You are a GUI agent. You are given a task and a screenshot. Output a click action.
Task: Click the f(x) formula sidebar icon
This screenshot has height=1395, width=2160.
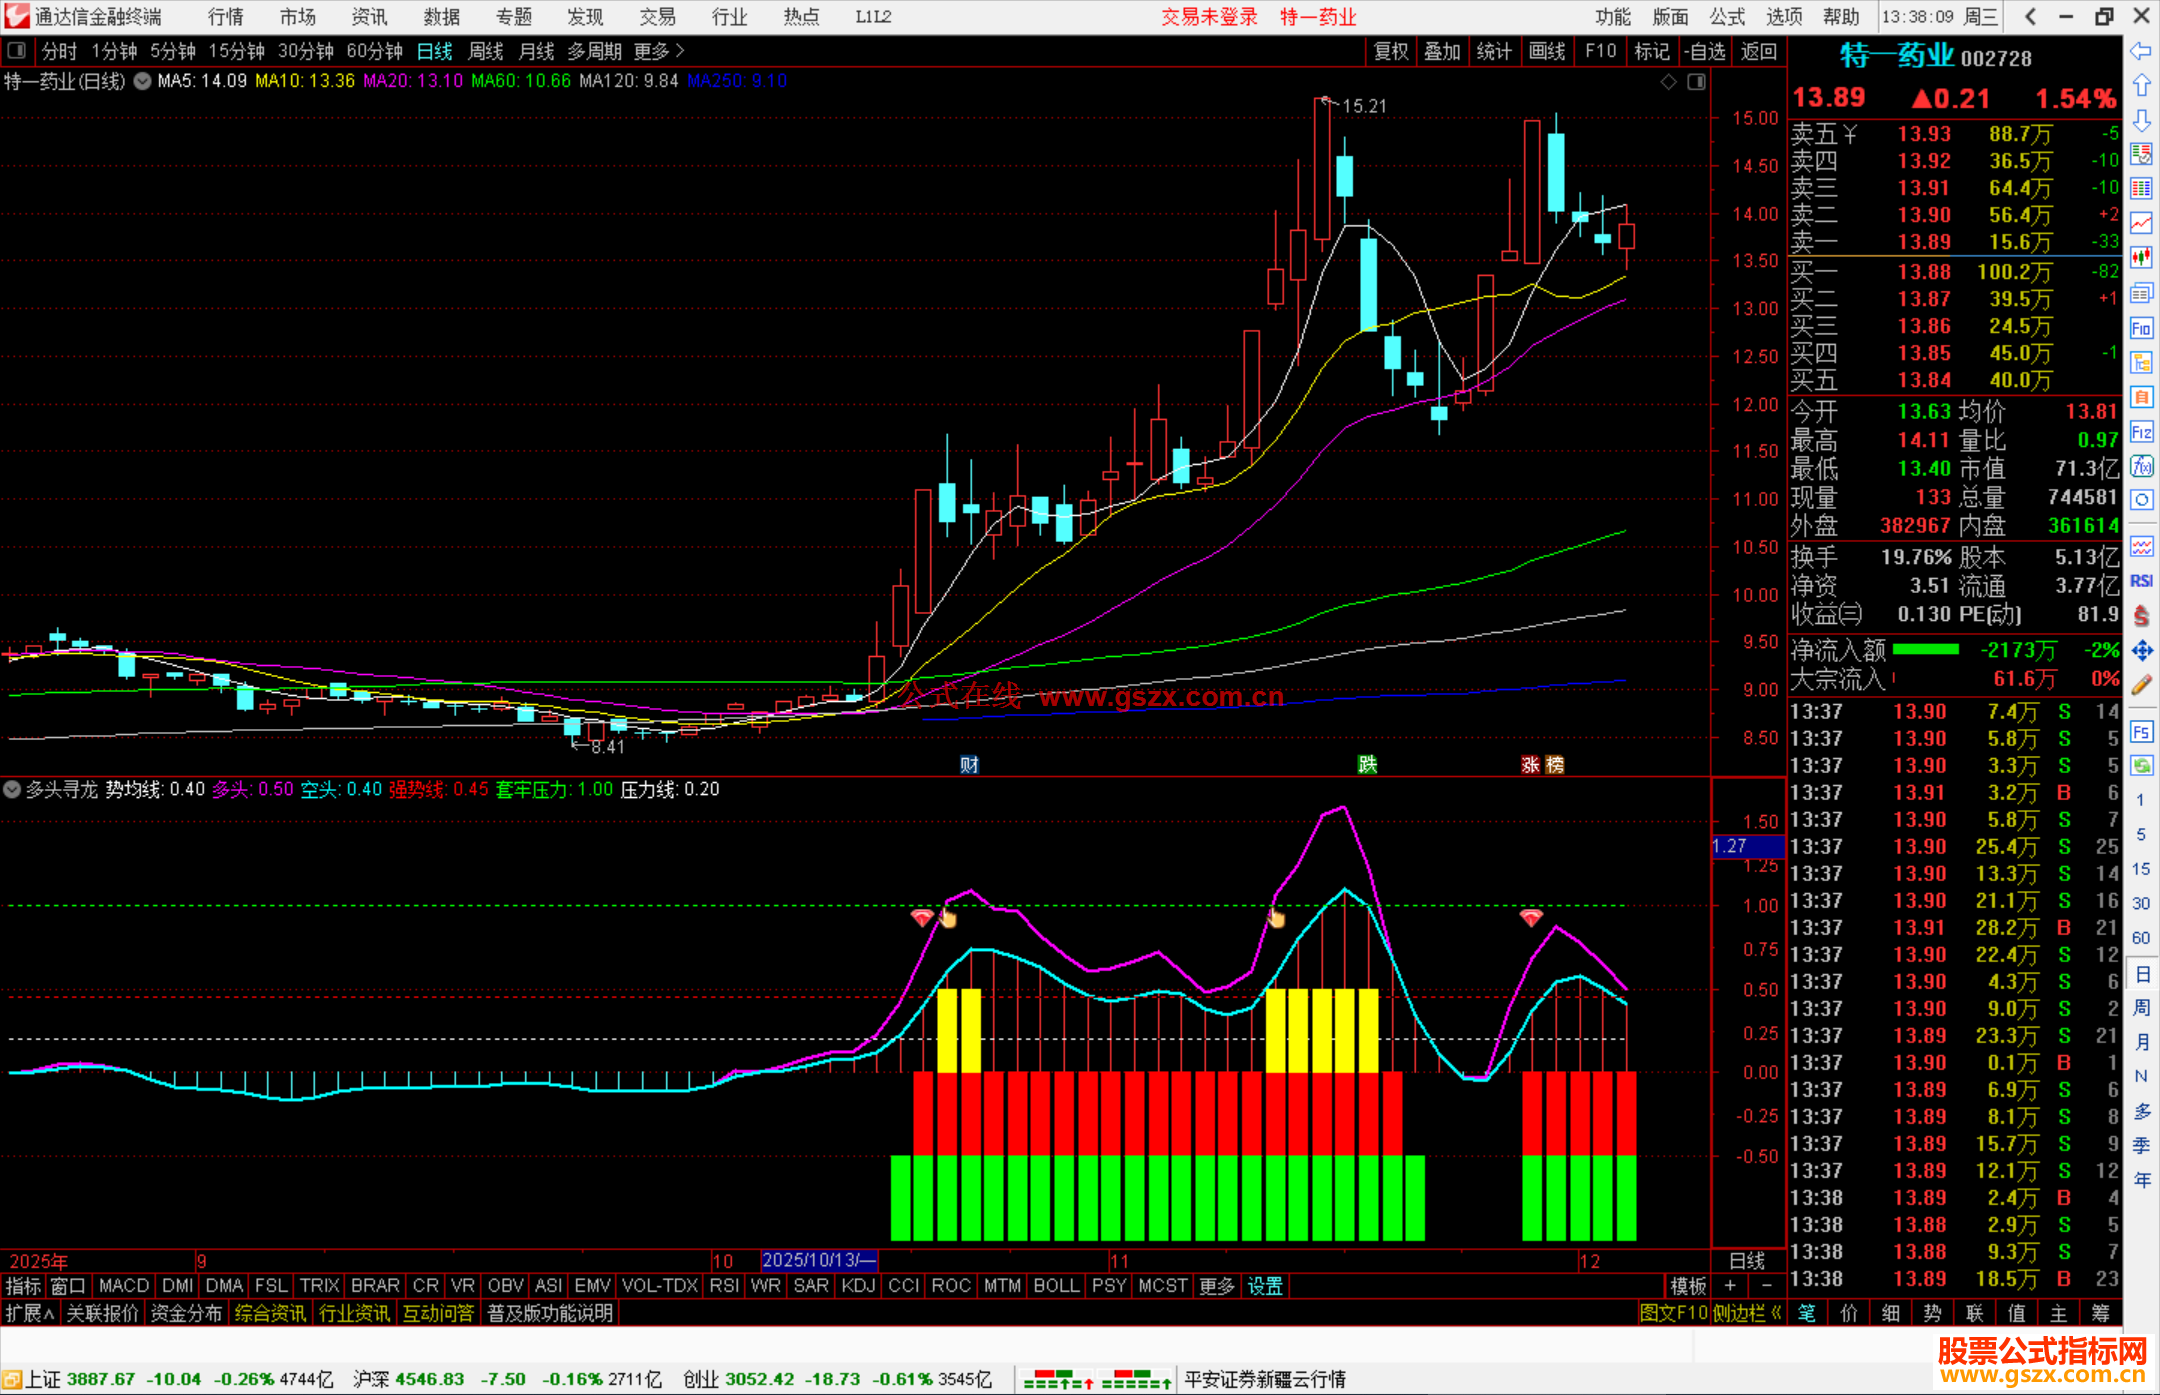[2141, 466]
